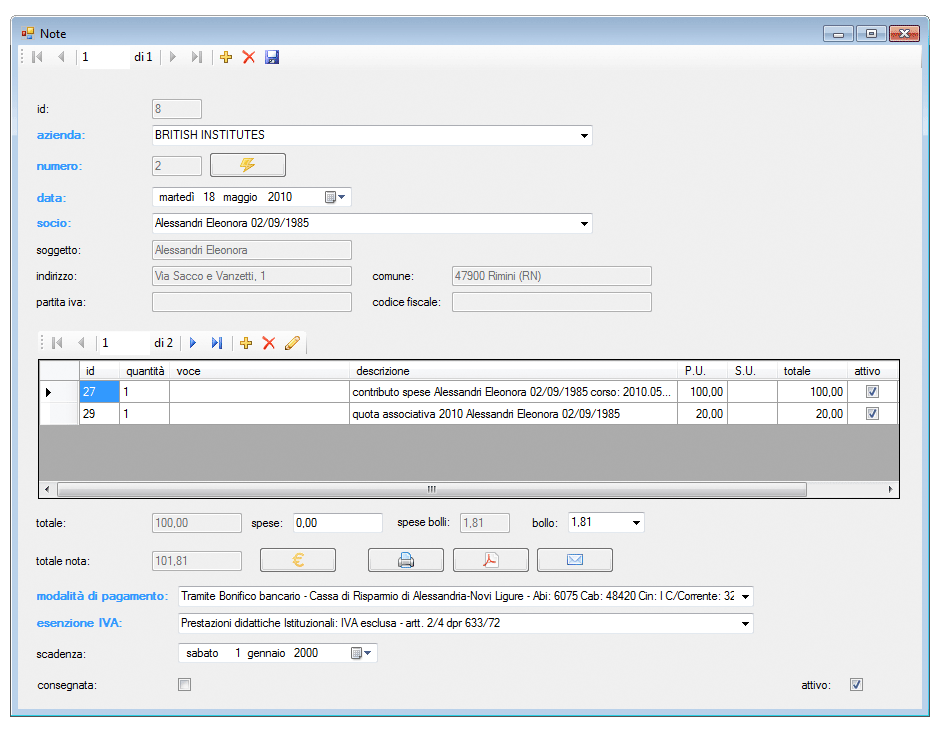Edit selected row with pencil icon
The image size is (940, 732).
293,343
